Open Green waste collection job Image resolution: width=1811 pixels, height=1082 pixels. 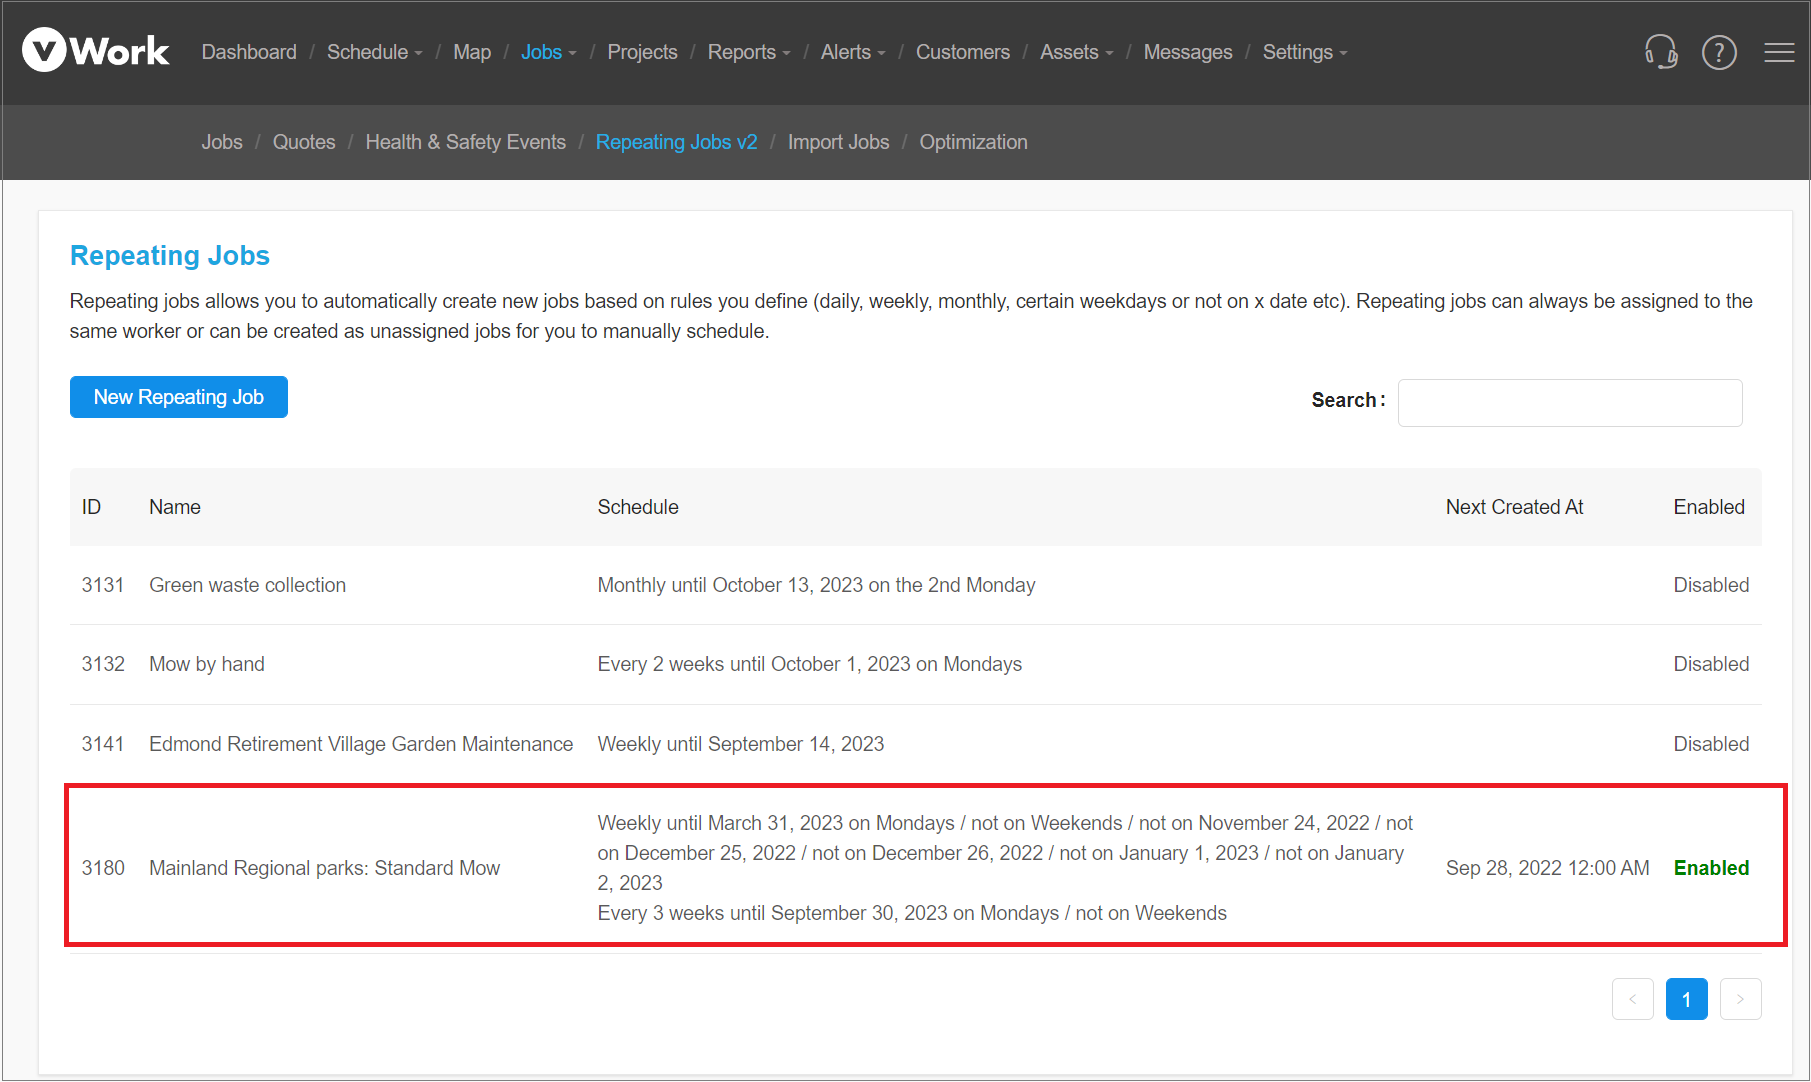(248, 585)
